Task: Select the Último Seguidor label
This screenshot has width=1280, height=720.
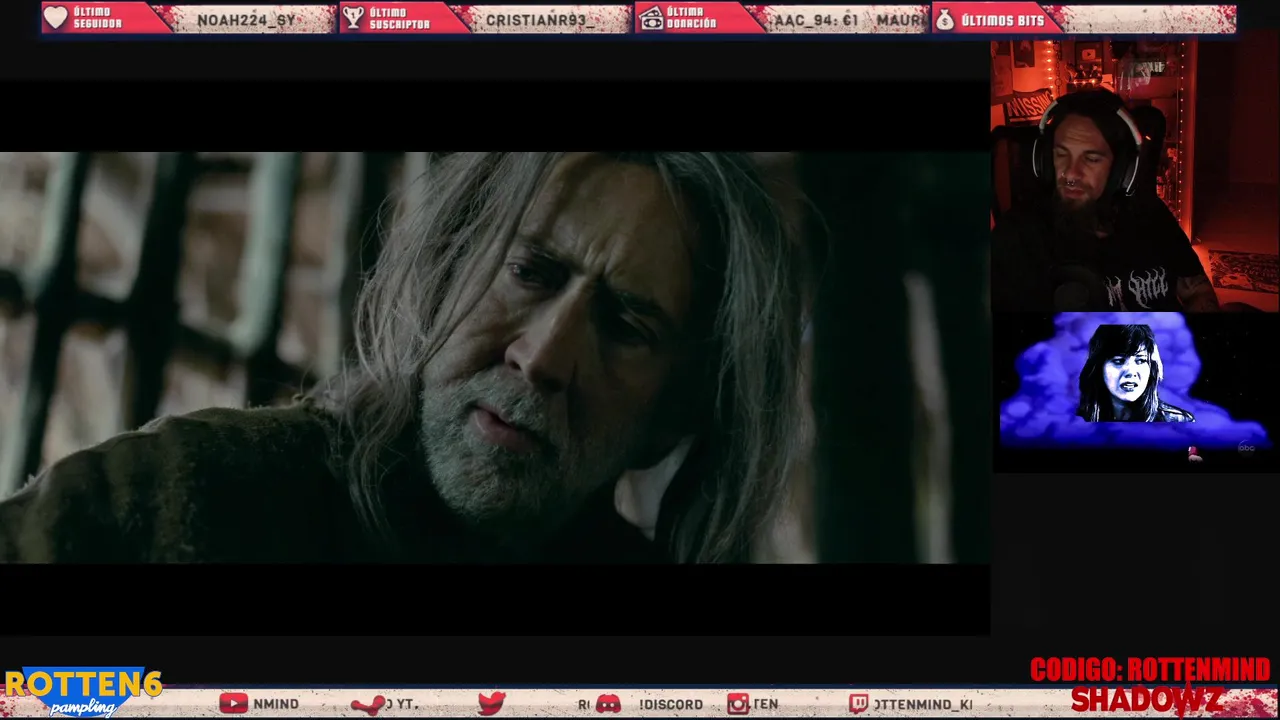Action: click(x=98, y=18)
